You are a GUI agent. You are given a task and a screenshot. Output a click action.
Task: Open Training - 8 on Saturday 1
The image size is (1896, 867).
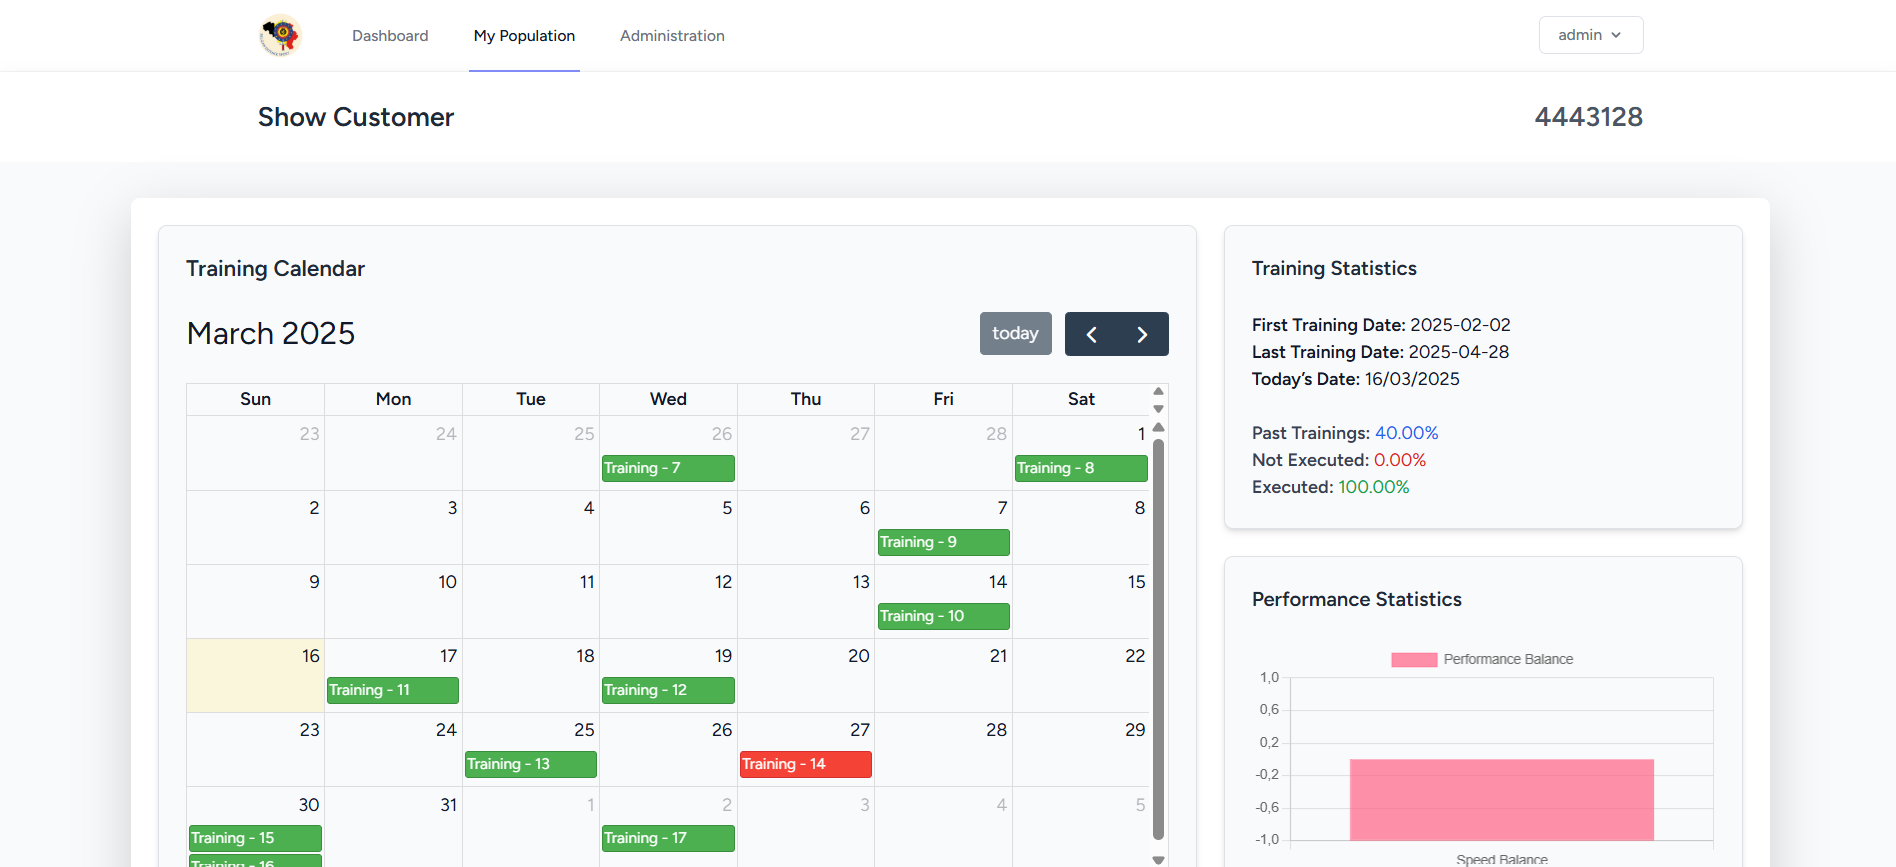[1080, 468]
